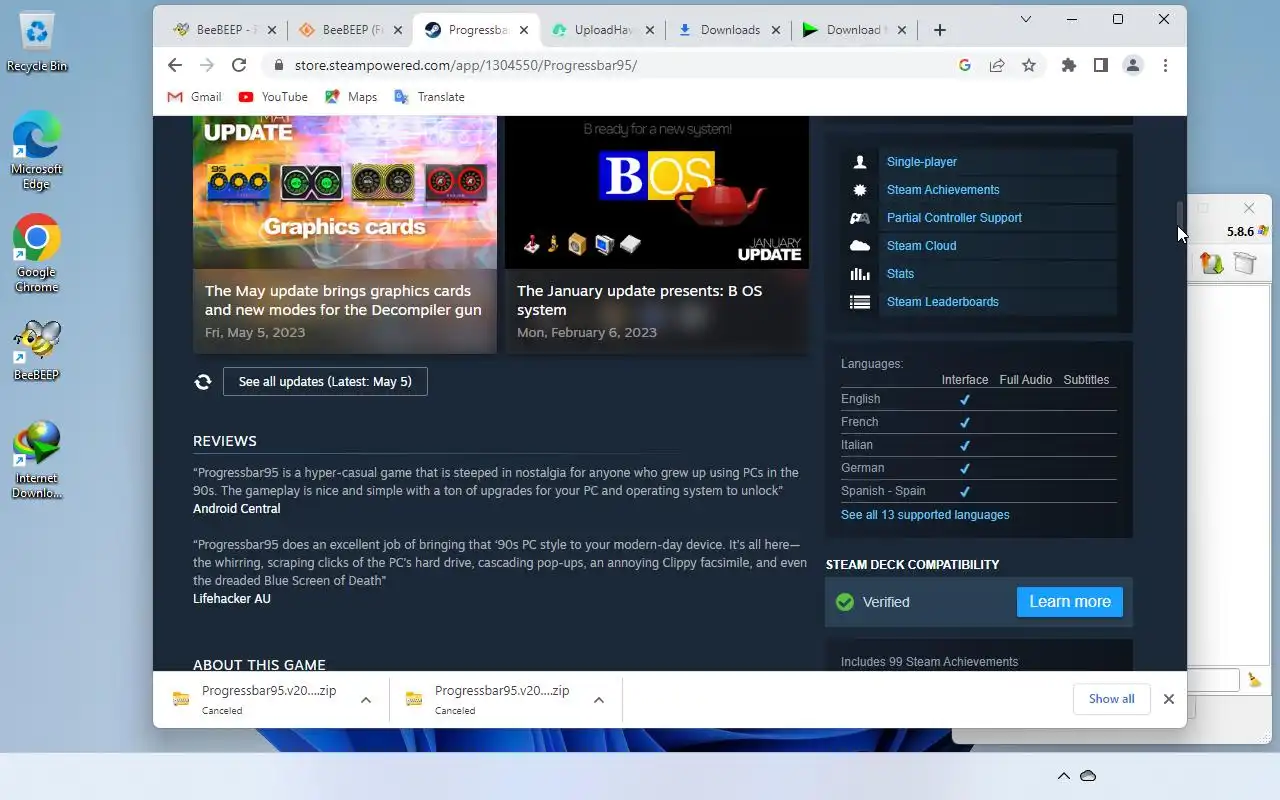Click Single-player person icon
The height and width of the screenshot is (800, 1280).
click(859, 162)
